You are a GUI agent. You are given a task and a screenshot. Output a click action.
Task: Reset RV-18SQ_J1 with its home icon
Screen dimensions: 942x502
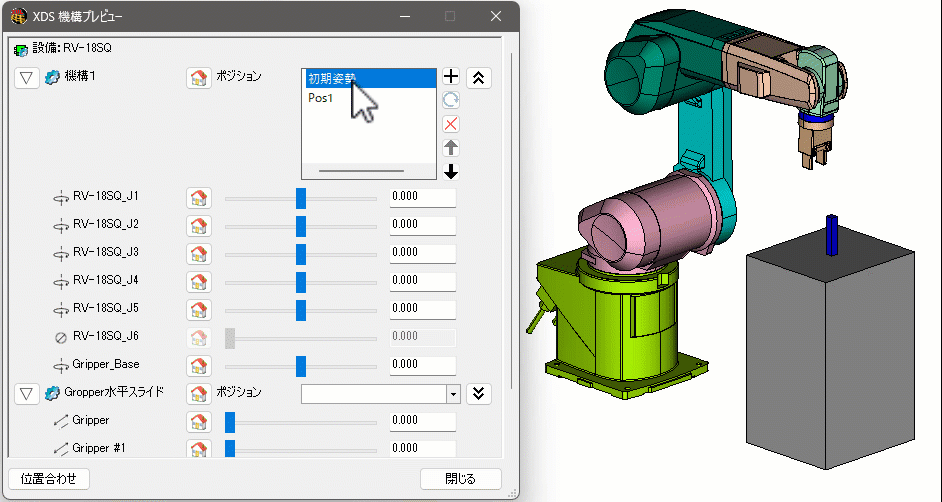click(x=199, y=198)
